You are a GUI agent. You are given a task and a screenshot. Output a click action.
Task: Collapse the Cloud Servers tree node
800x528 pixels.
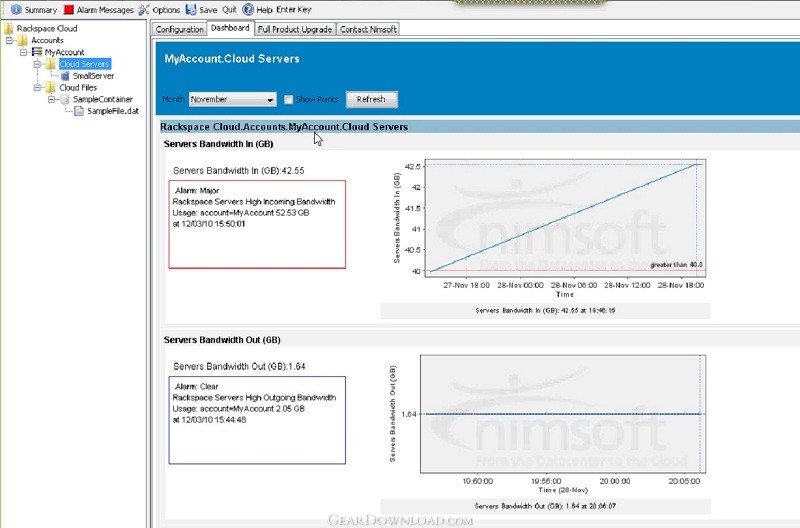tap(36, 64)
